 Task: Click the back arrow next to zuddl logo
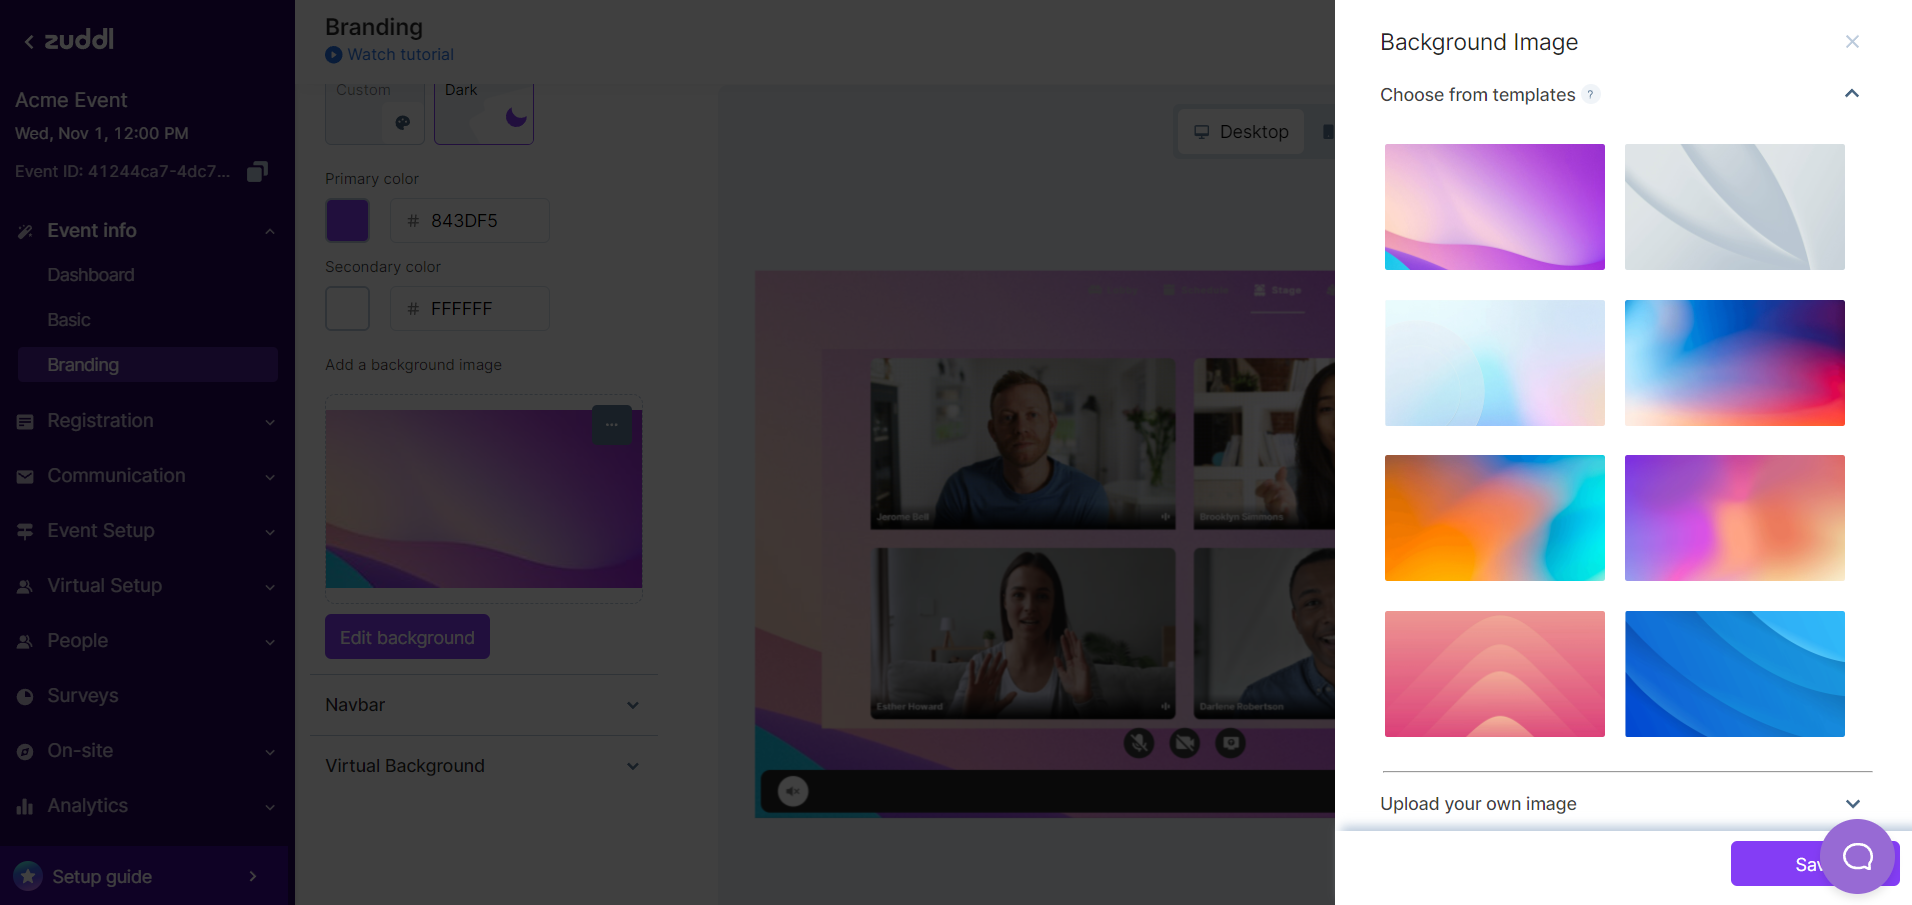click(27, 40)
